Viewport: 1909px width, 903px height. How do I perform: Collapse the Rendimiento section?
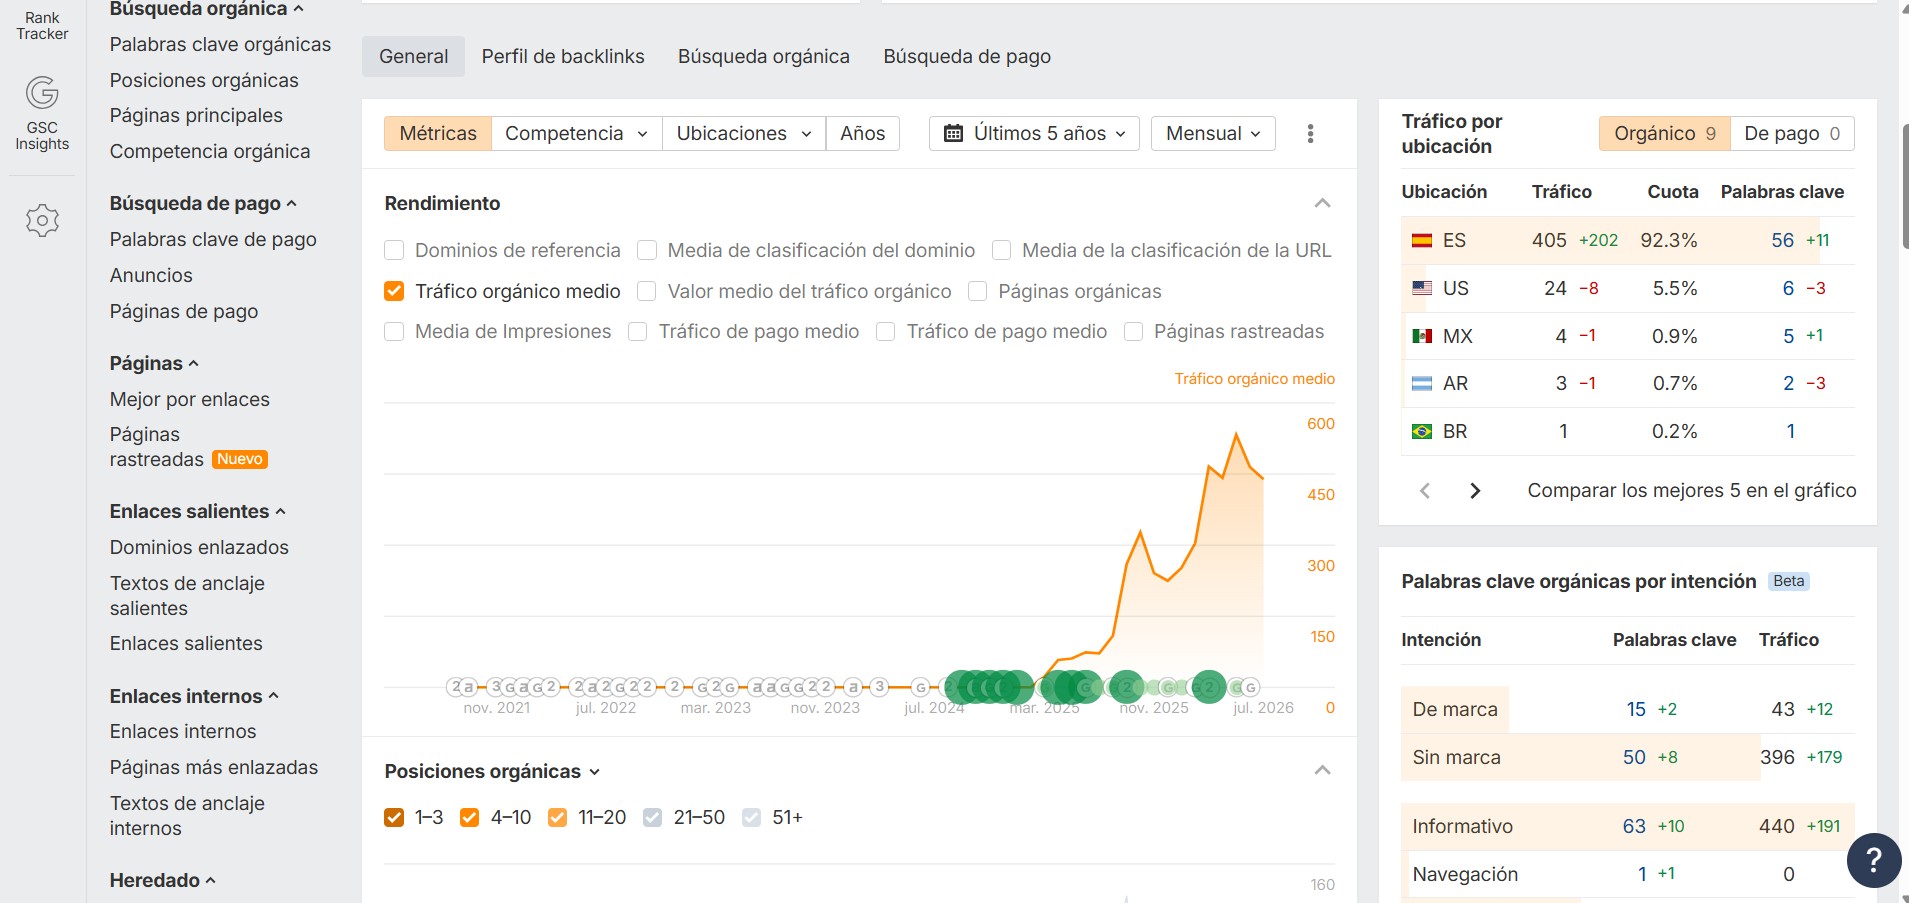coord(1322,203)
